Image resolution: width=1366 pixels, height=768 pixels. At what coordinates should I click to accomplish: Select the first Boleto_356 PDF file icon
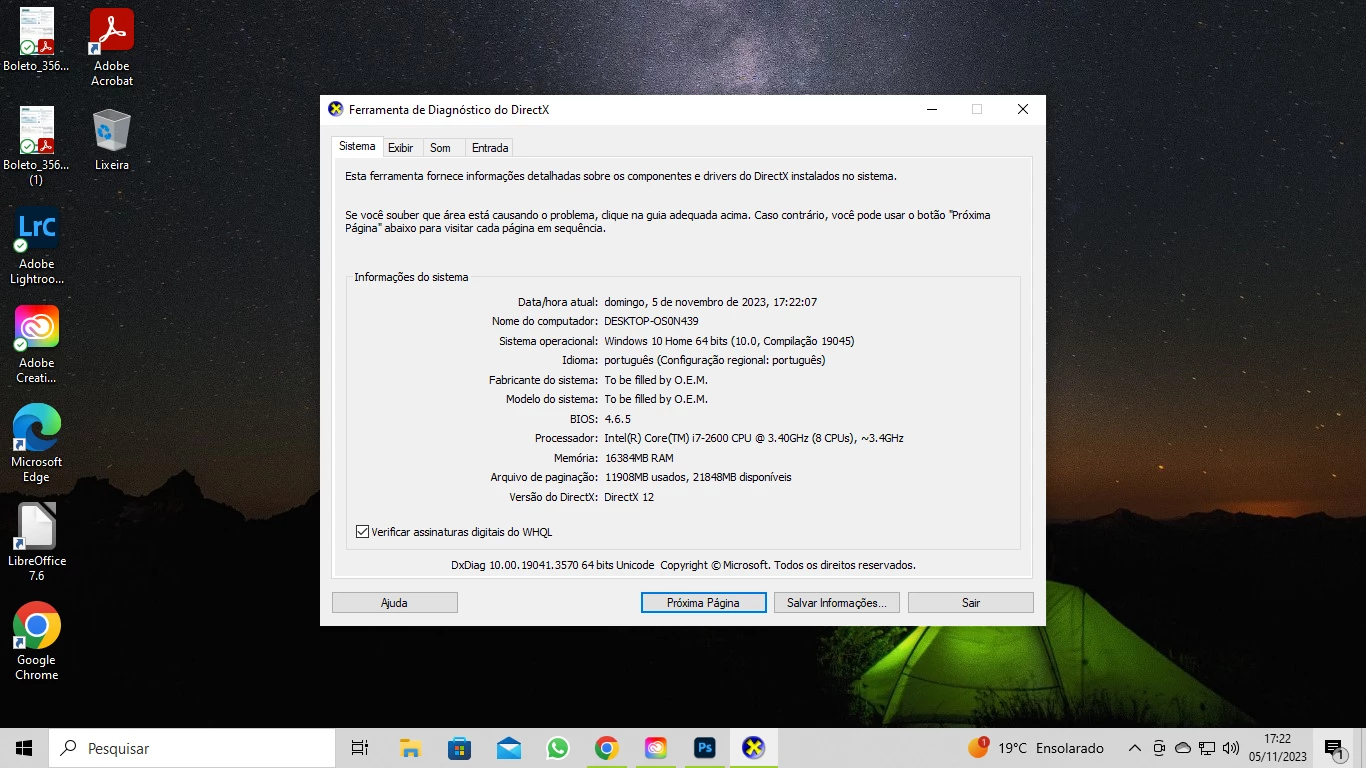click(37, 40)
